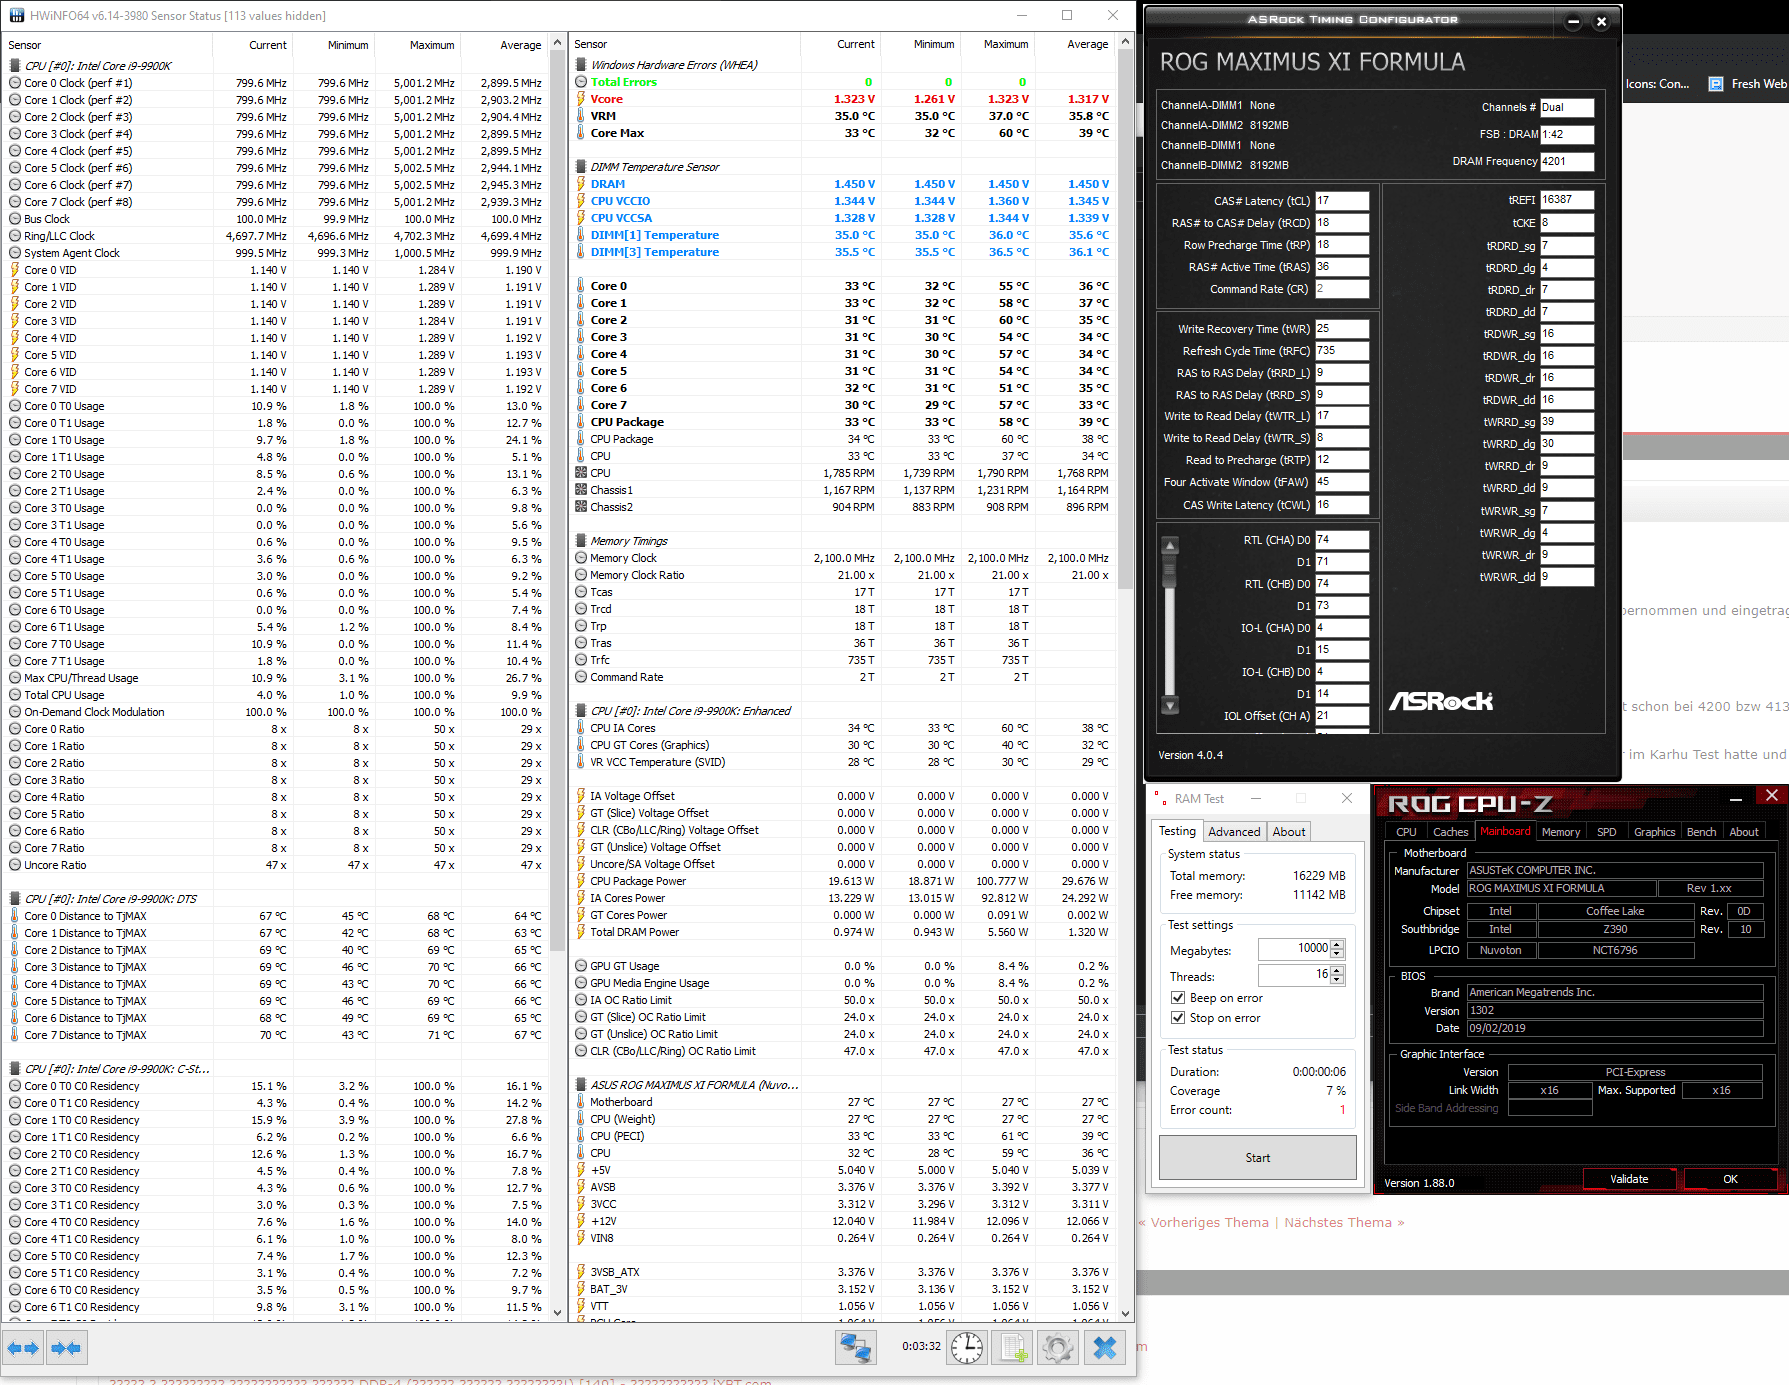Click the expand columns arrows icon in HWiNFO
Image resolution: width=1789 pixels, height=1385 pixels.
(x=22, y=1348)
